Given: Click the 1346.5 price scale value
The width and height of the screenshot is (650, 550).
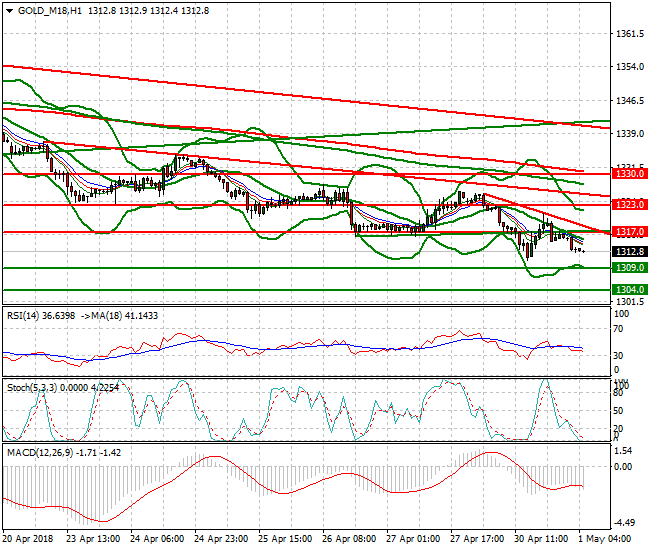Looking at the screenshot, I should [630, 101].
